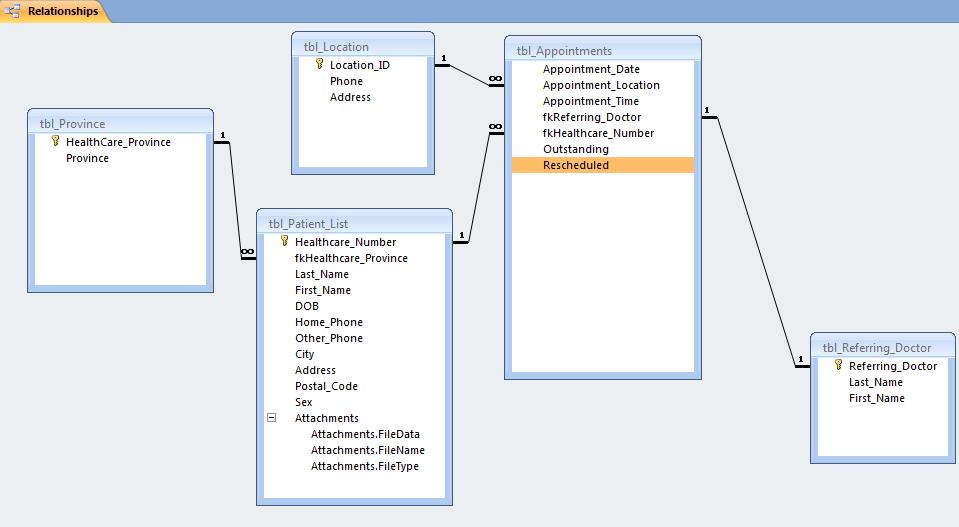
Task: Select the Postal_Code field
Action: (x=354, y=386)
